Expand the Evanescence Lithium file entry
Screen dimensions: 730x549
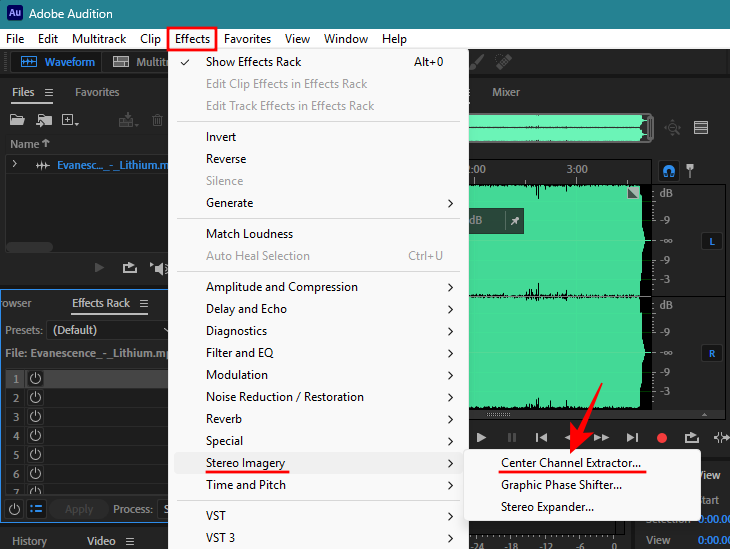[14, 164]
